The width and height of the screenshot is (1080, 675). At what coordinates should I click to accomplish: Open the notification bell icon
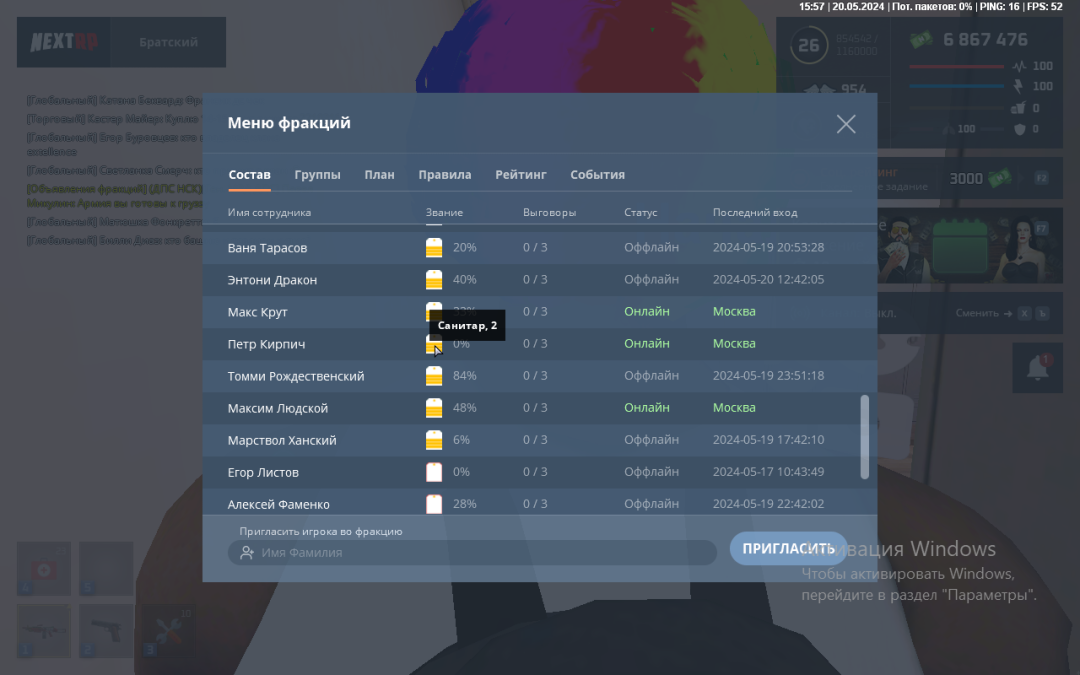(x=1036, y=368)
